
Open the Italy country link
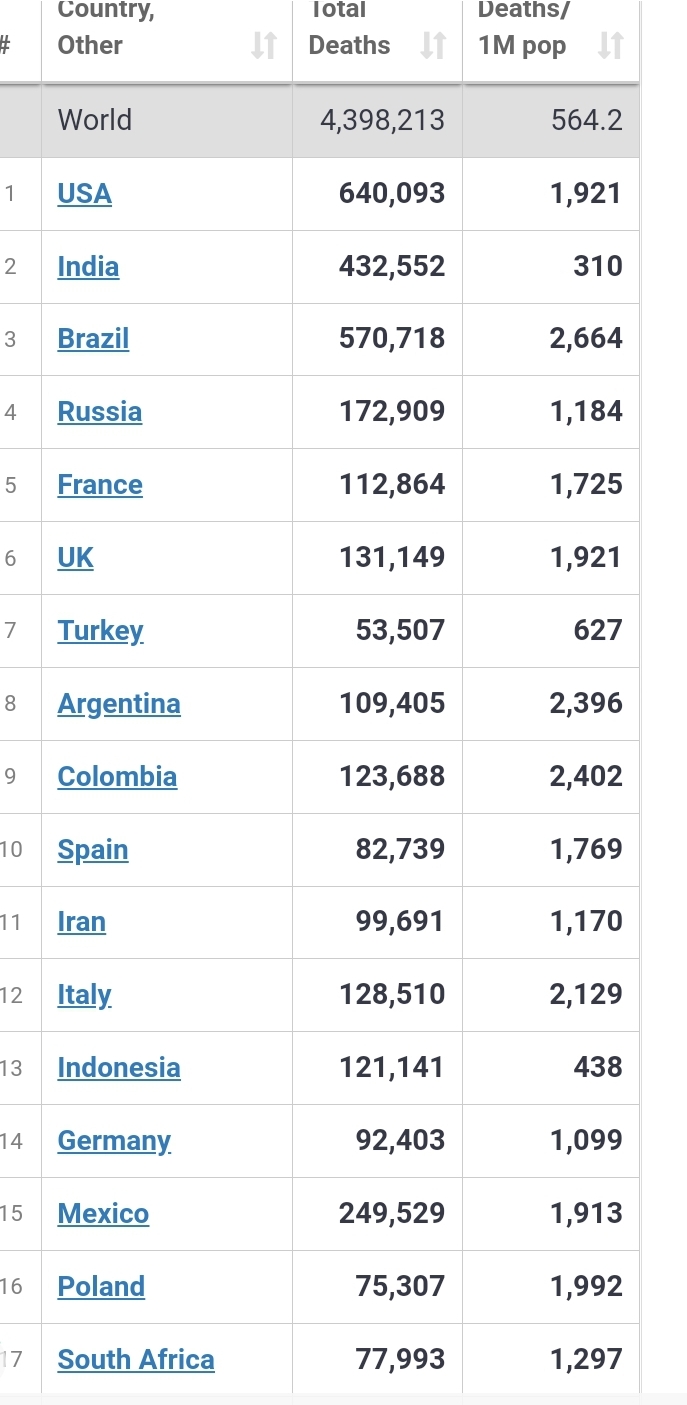[85, 995]
